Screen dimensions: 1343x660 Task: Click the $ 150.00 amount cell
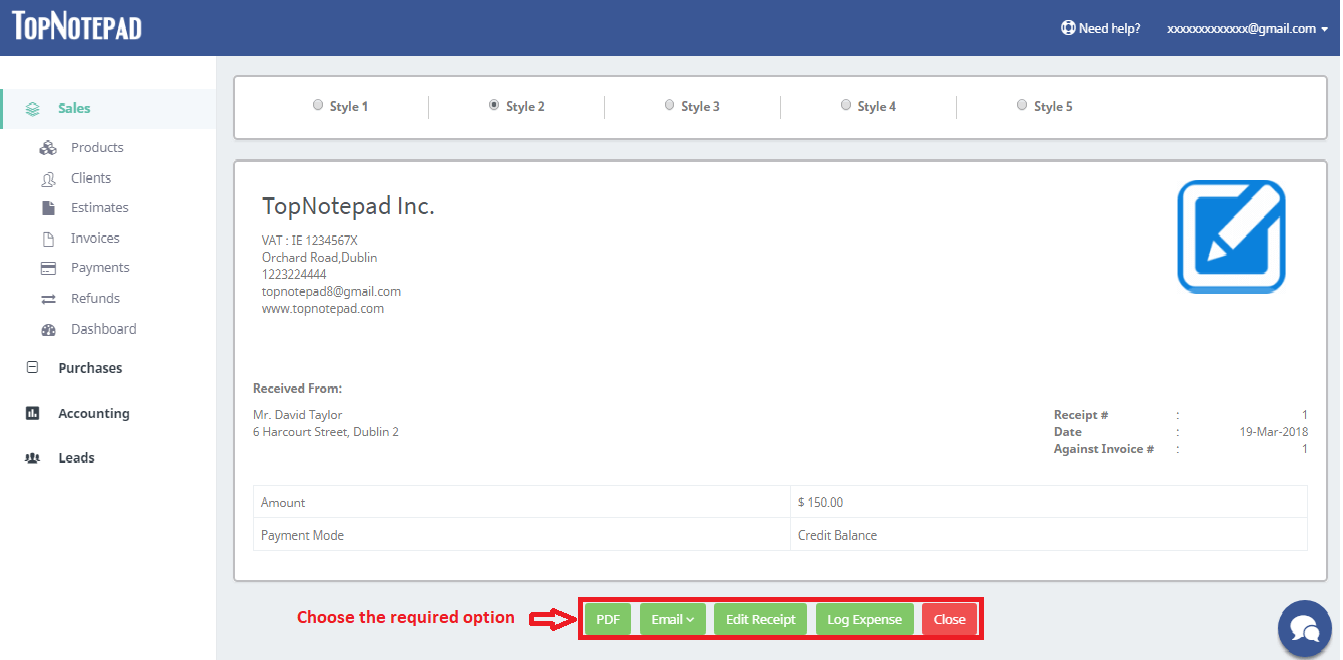point(1048,502)
